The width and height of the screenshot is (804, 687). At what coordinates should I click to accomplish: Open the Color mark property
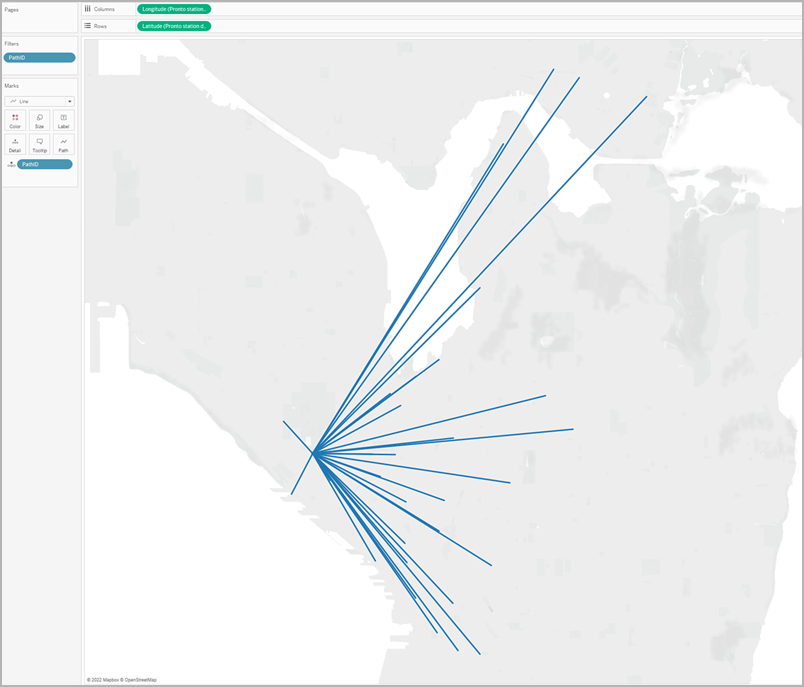coord(15,121)
